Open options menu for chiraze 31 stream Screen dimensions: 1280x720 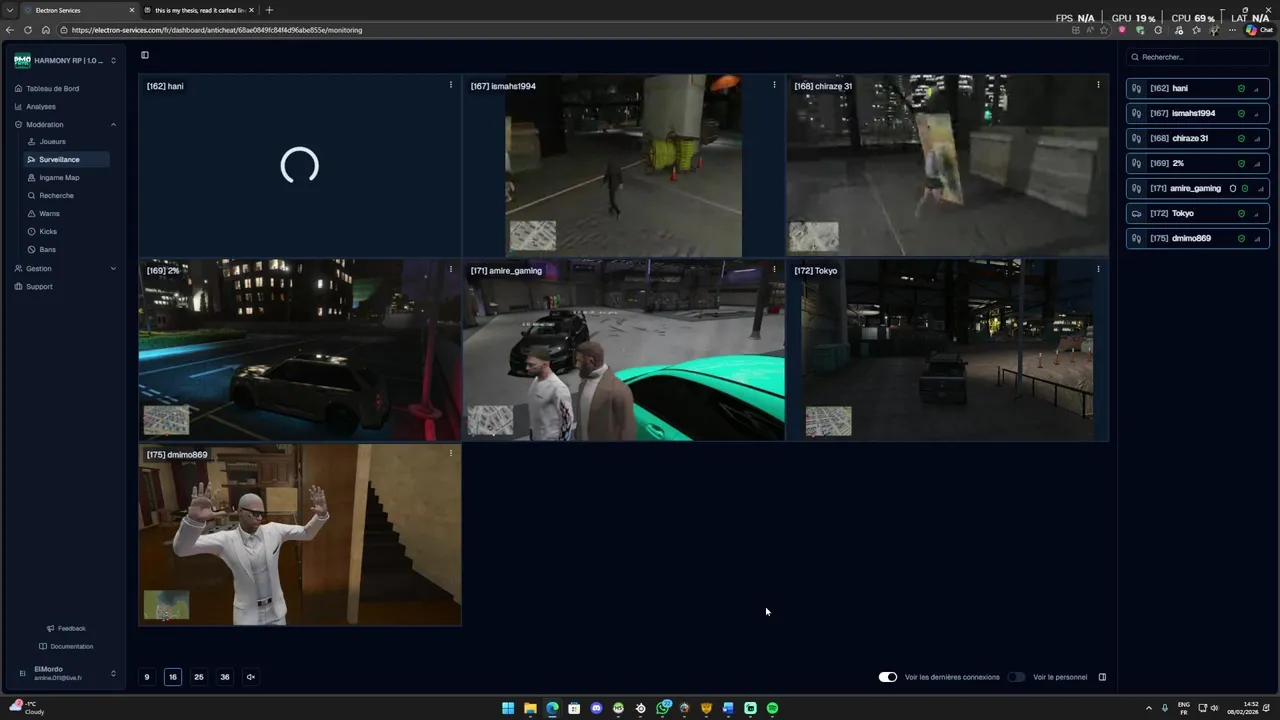(1098, 85)
